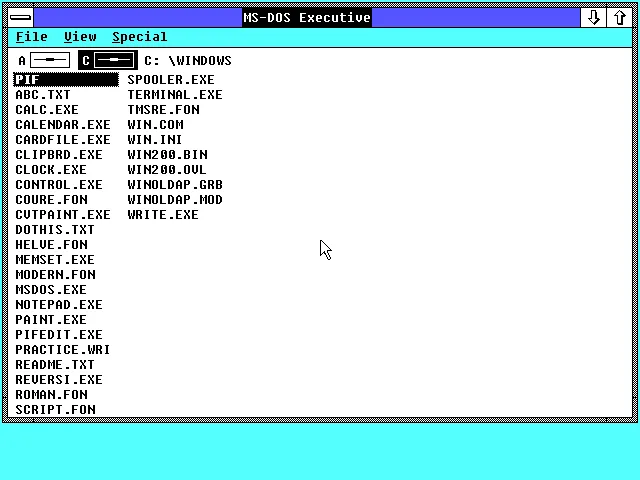Select SPOOLER.EXE file

(171, 80)
